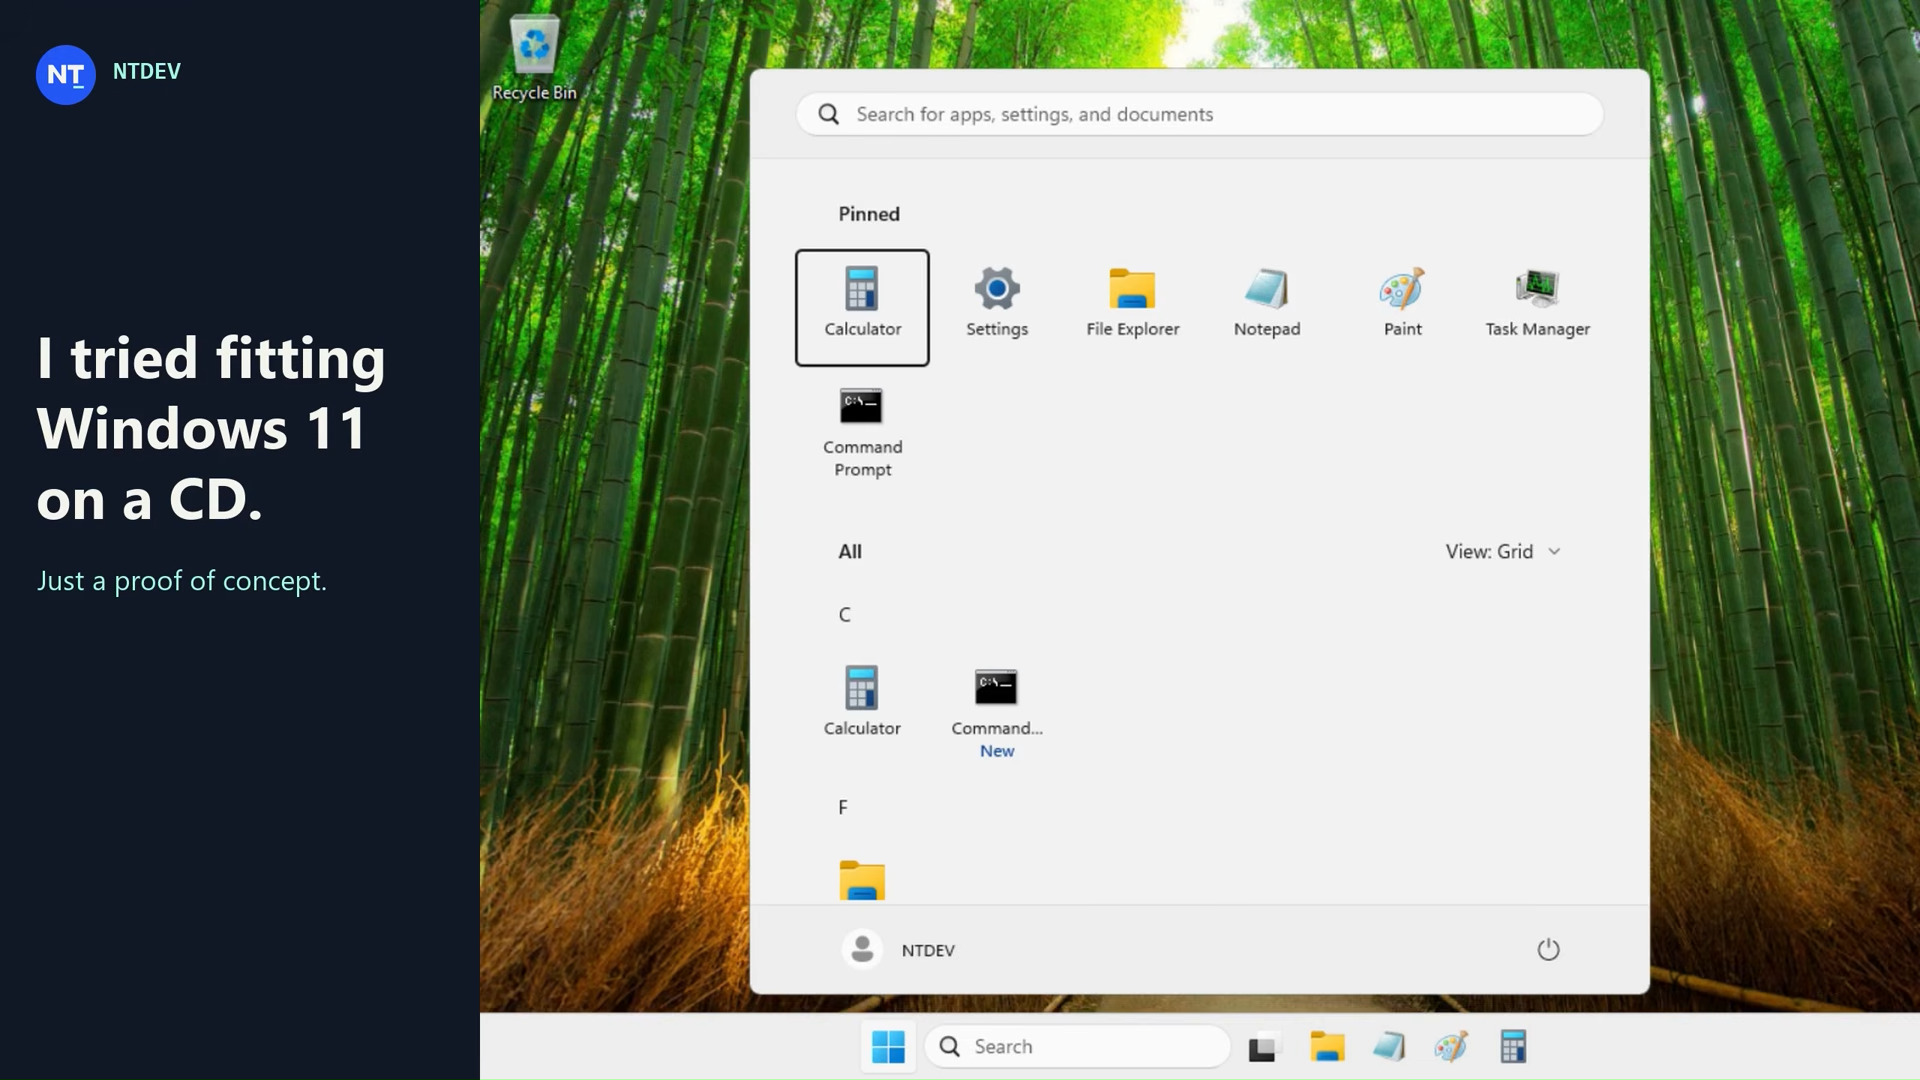1920x1080 pixels.
Task: Open the new Command... app in All list
Action: pos(997,713)
